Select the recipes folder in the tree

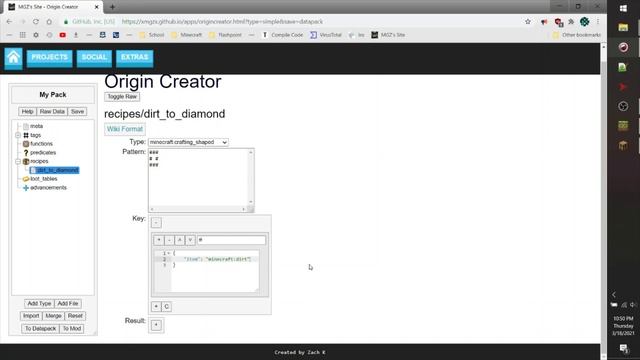[x=39, y=161]
